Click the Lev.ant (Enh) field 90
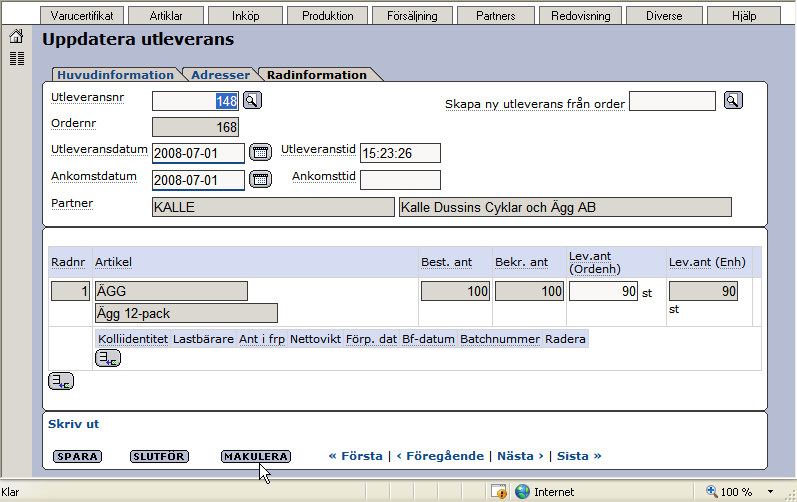This screenshot has width=797, height=502. click(703, 291)
